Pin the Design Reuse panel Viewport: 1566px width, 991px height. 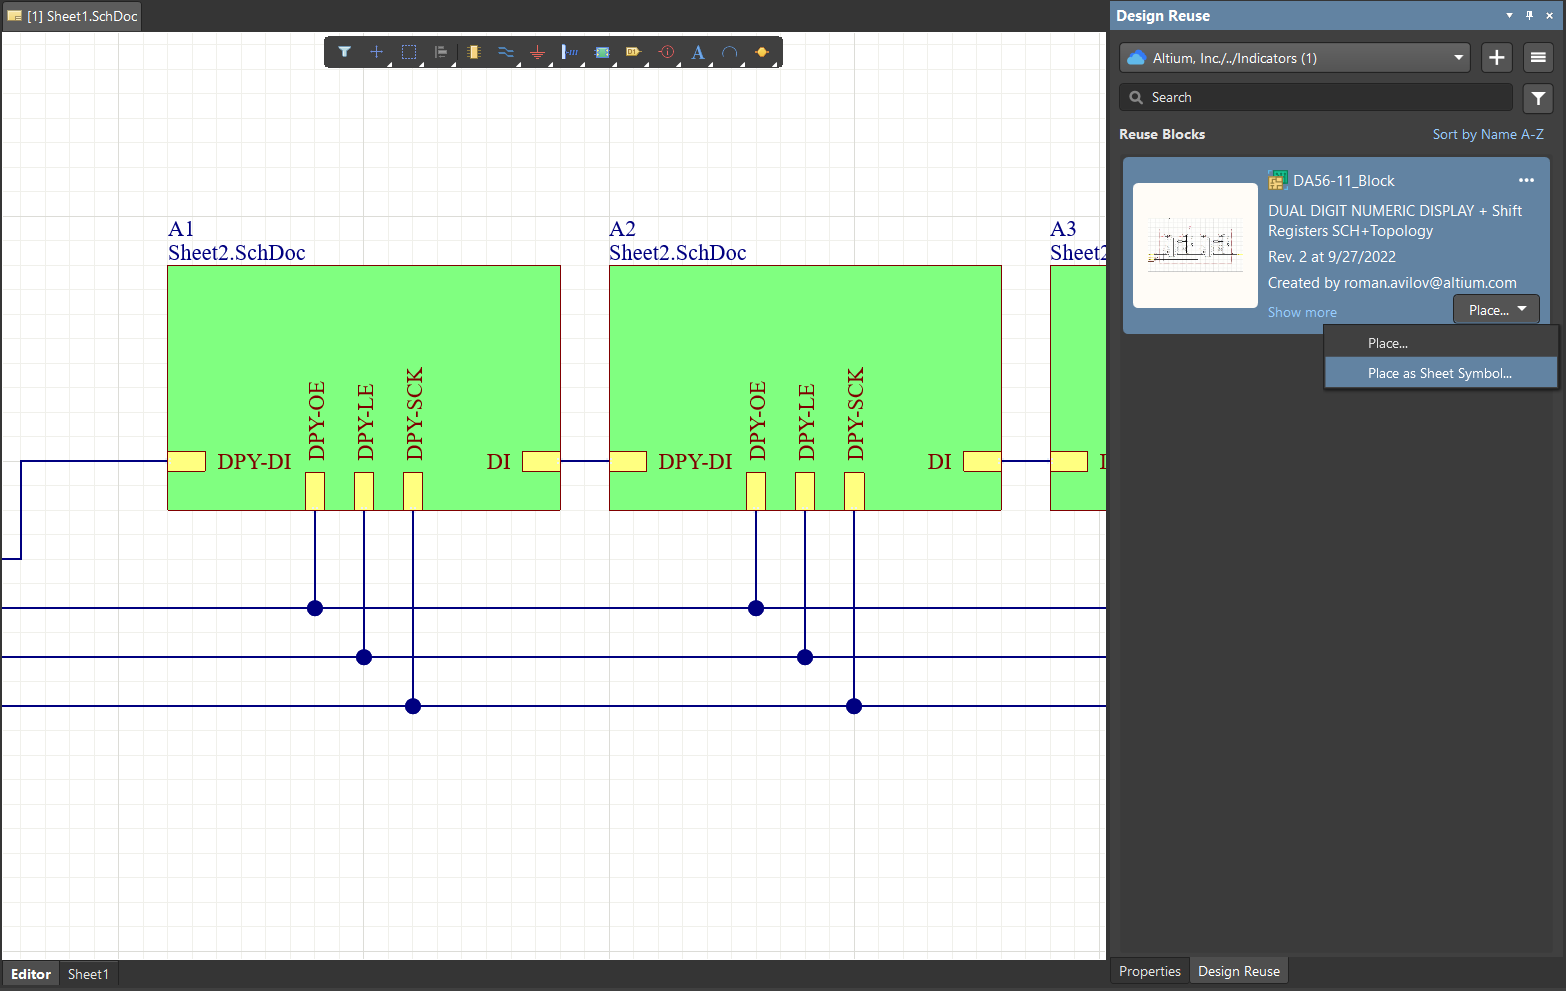[x=1529, y=15]
